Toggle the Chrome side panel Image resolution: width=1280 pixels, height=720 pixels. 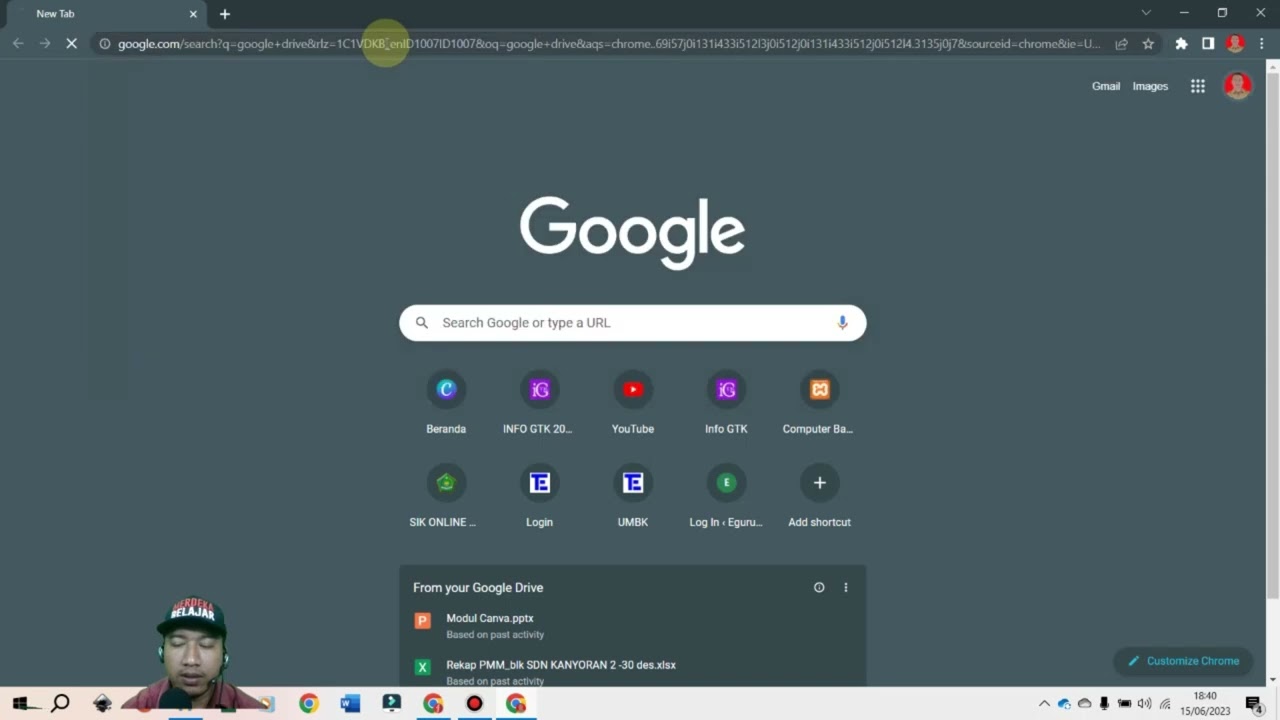point(1208,44)
